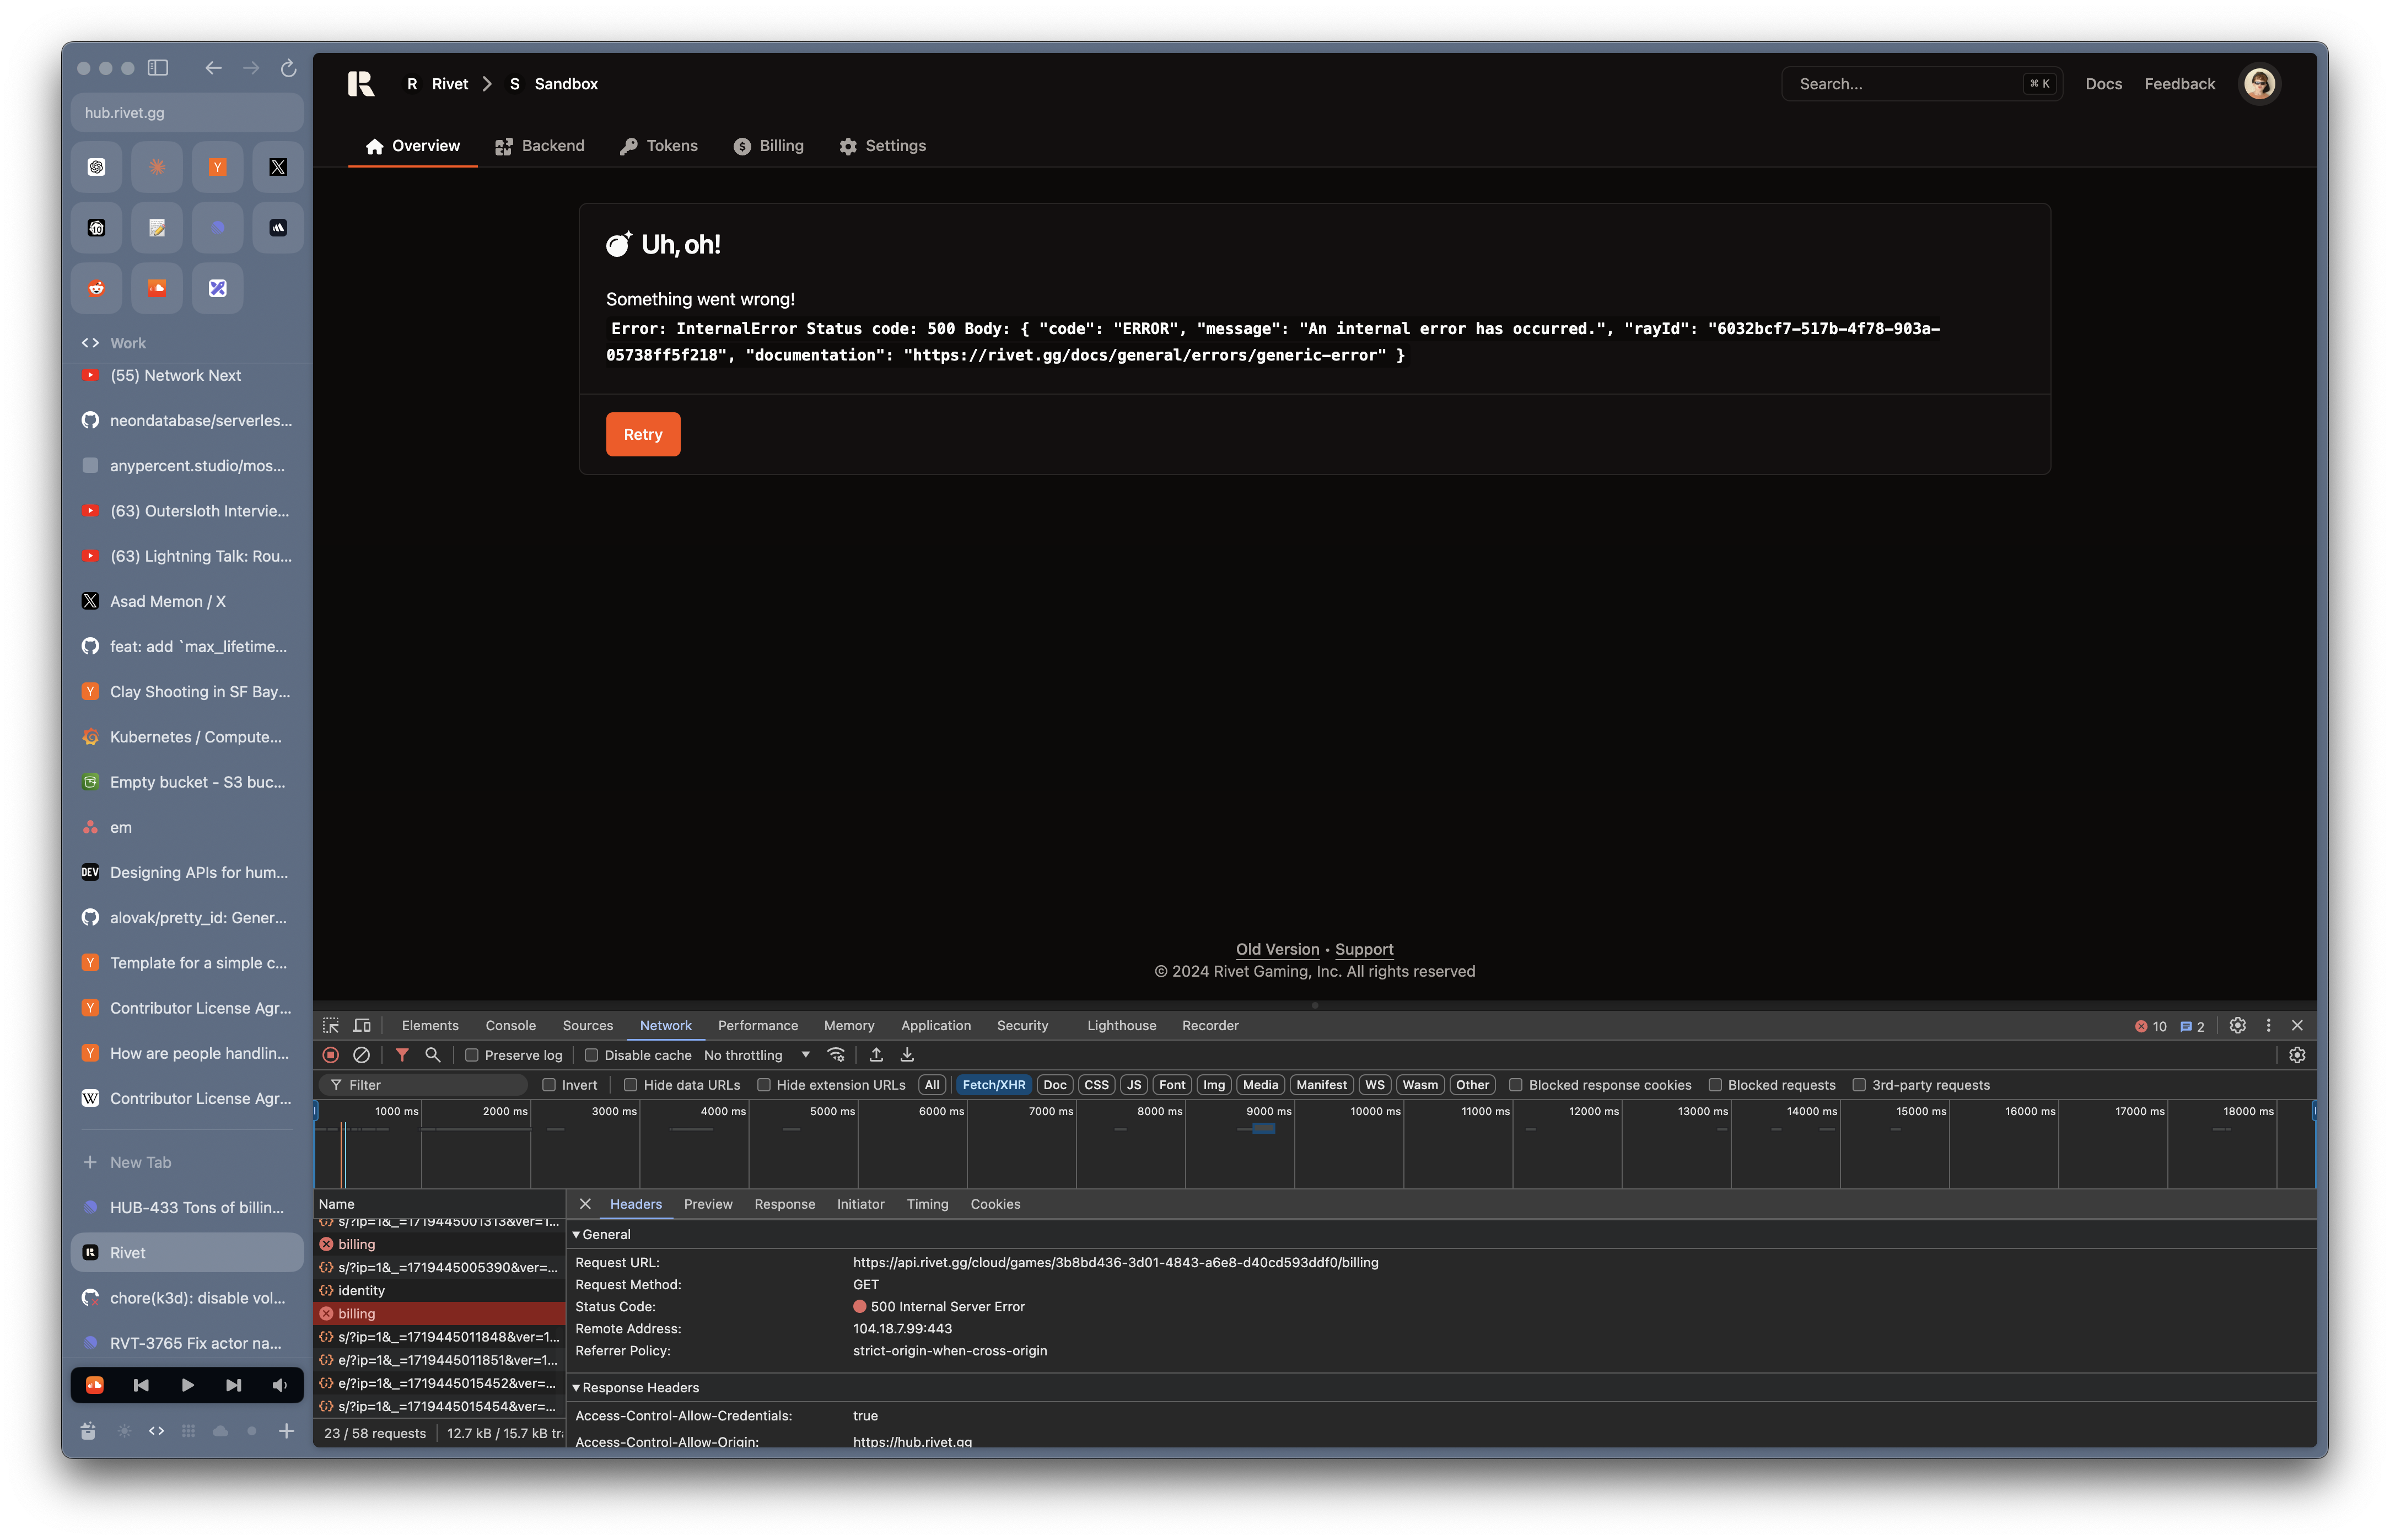The image size is (2390, 1540).
Task: Open the request Response tab
Action: tap(785, 1205)
